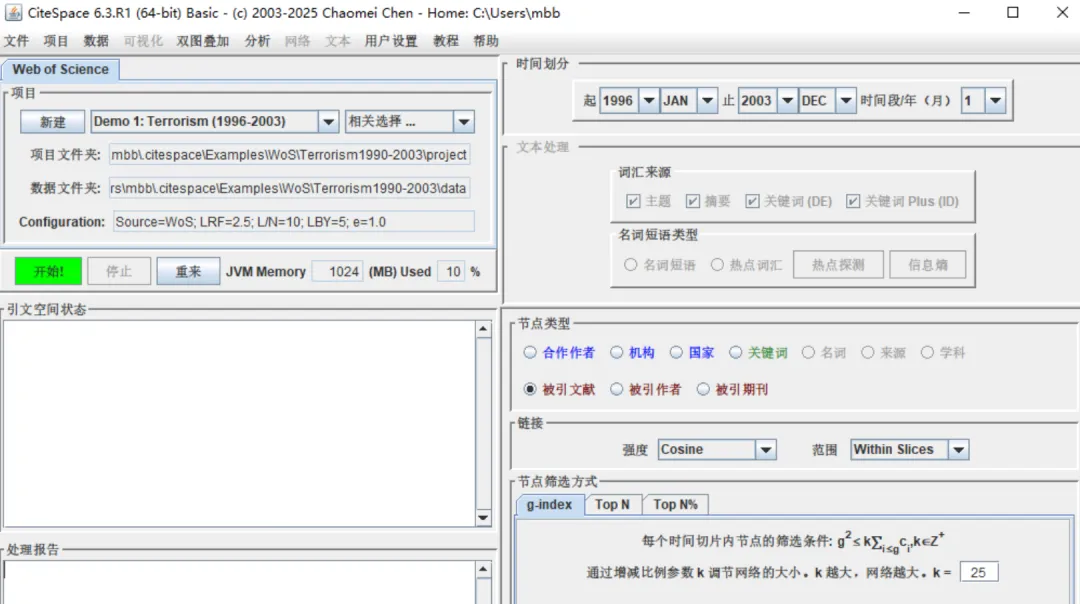Switch to the g-index tab
1080x604 pixels.
tap(550, 505)
